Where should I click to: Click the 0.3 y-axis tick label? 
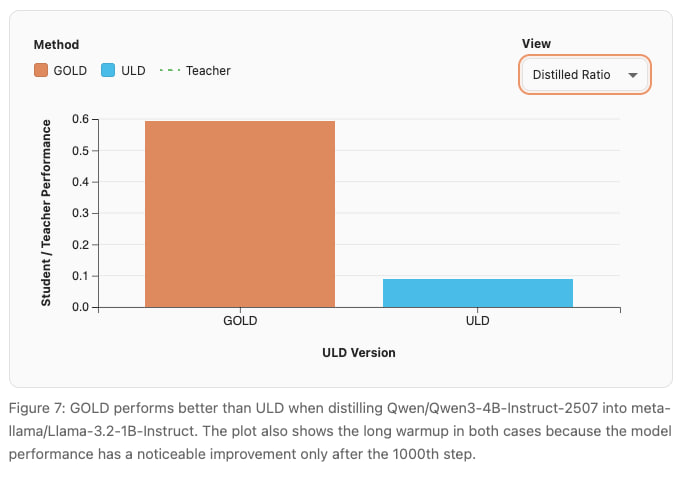(80, 213)
